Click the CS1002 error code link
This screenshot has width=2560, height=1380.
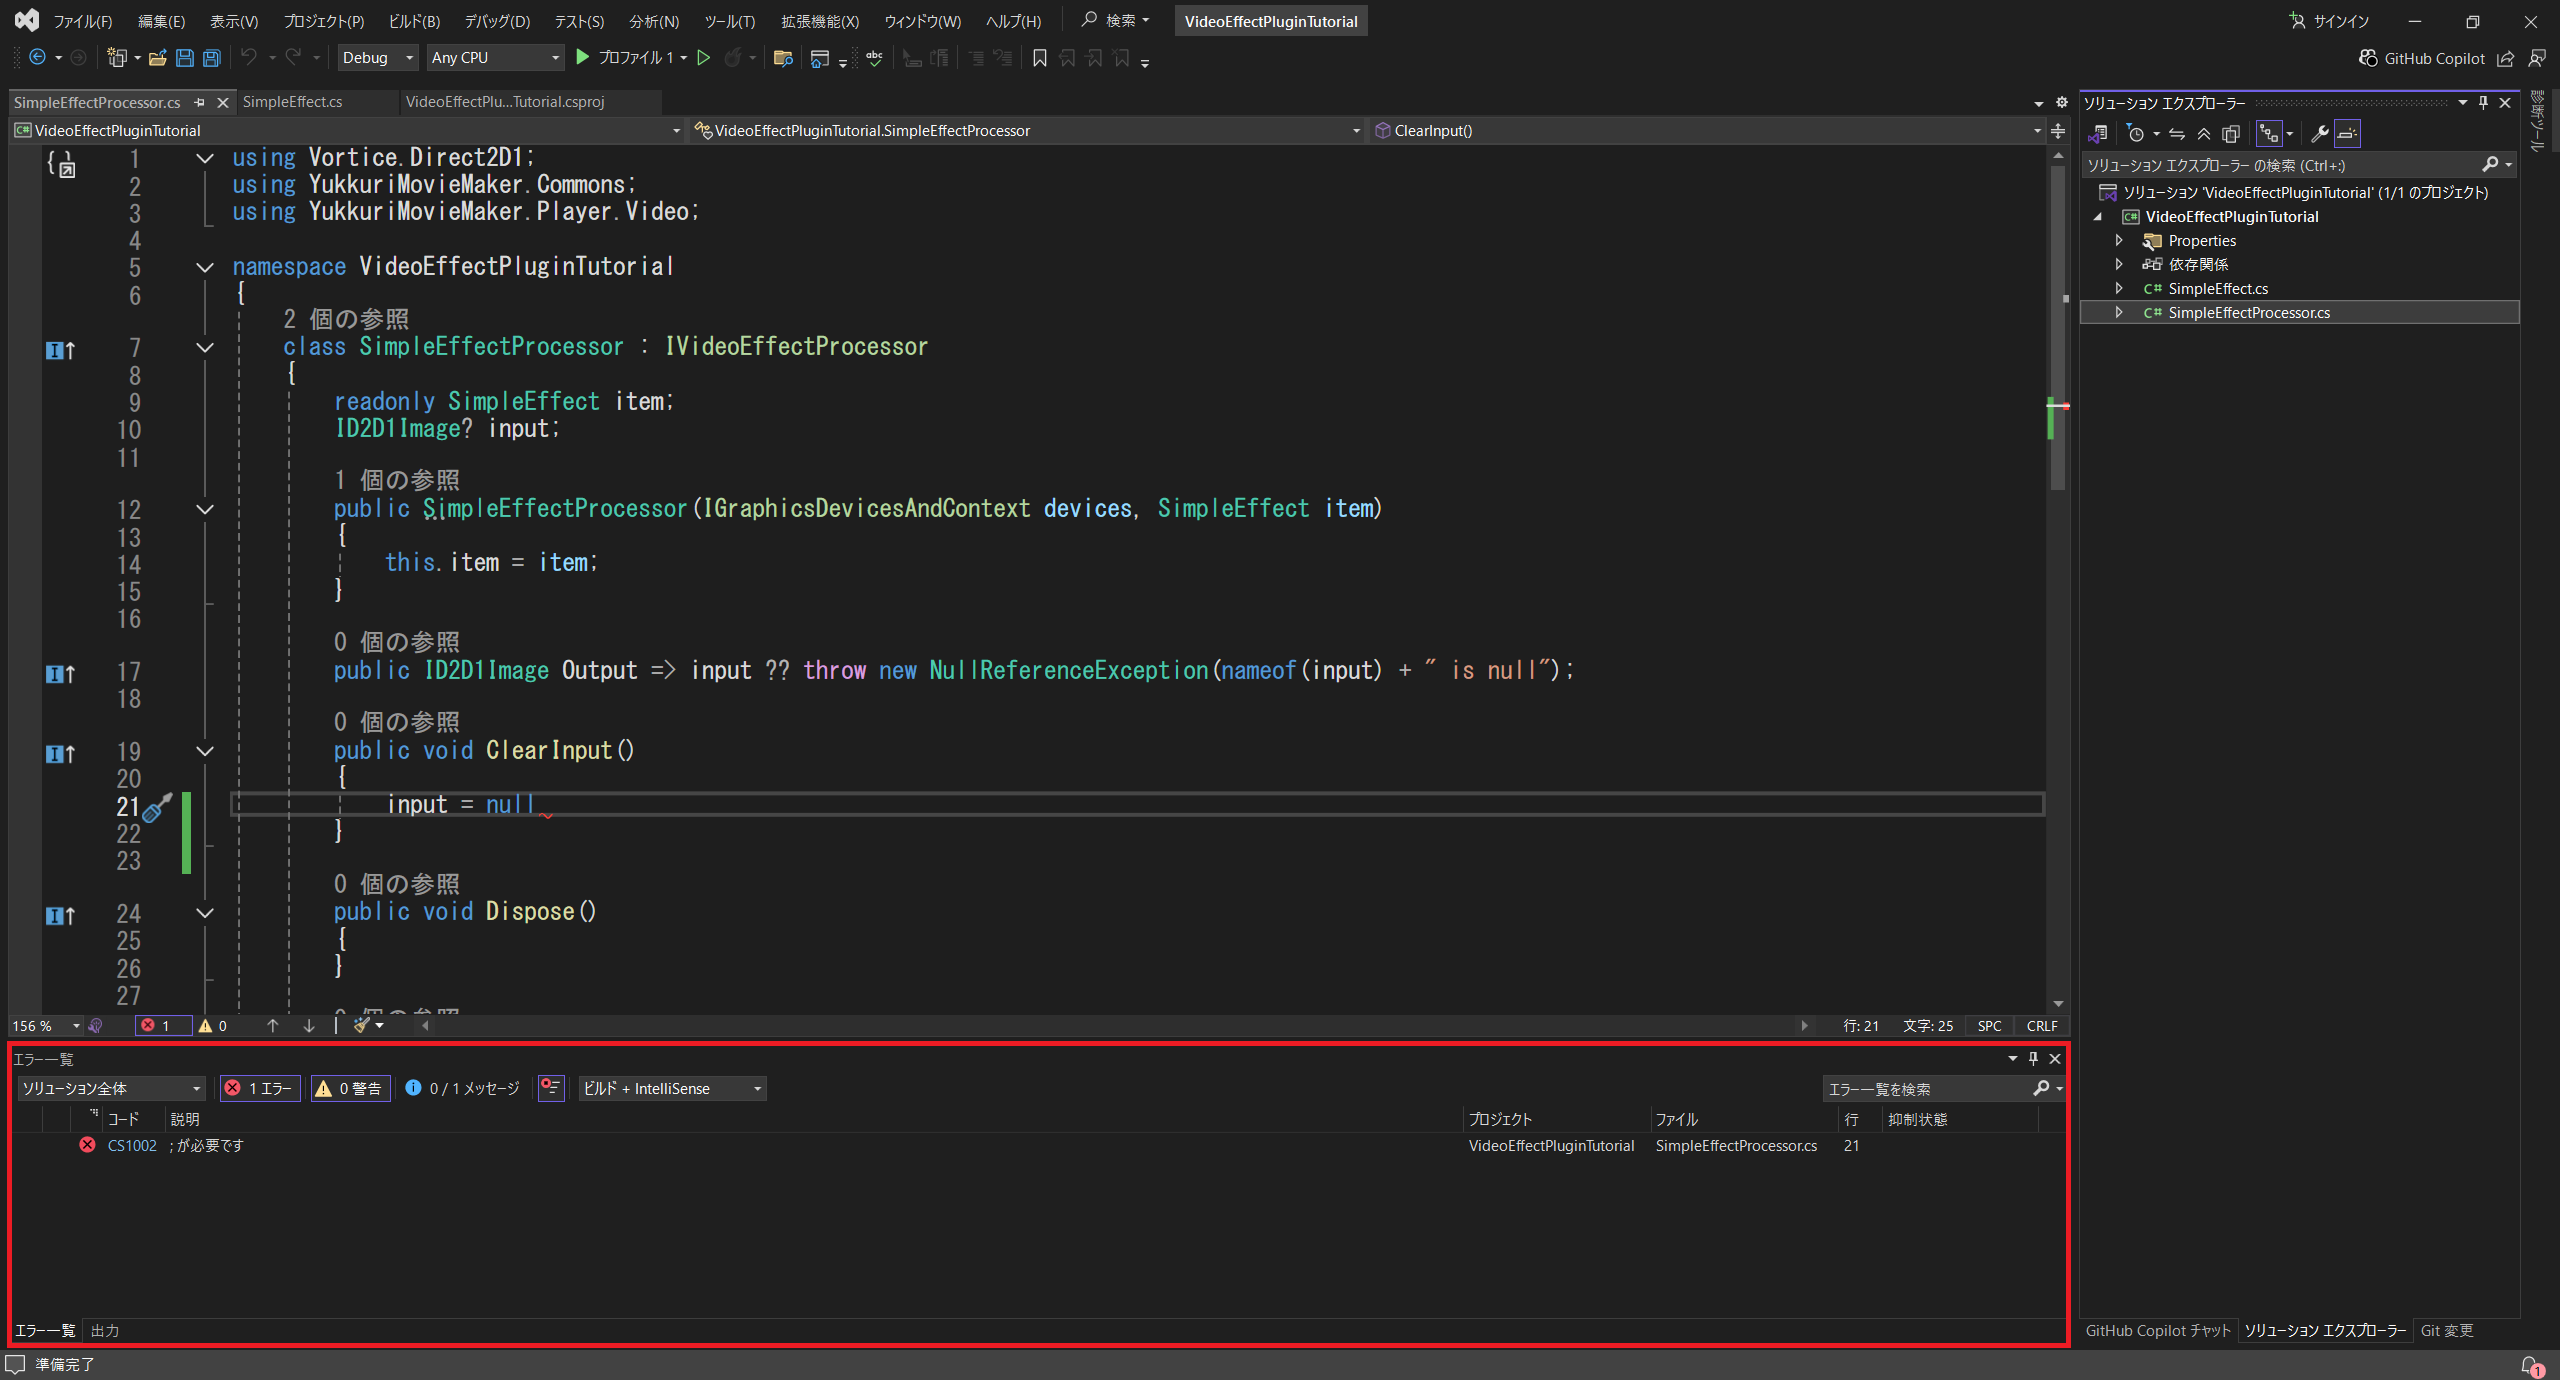[132, 1145]
